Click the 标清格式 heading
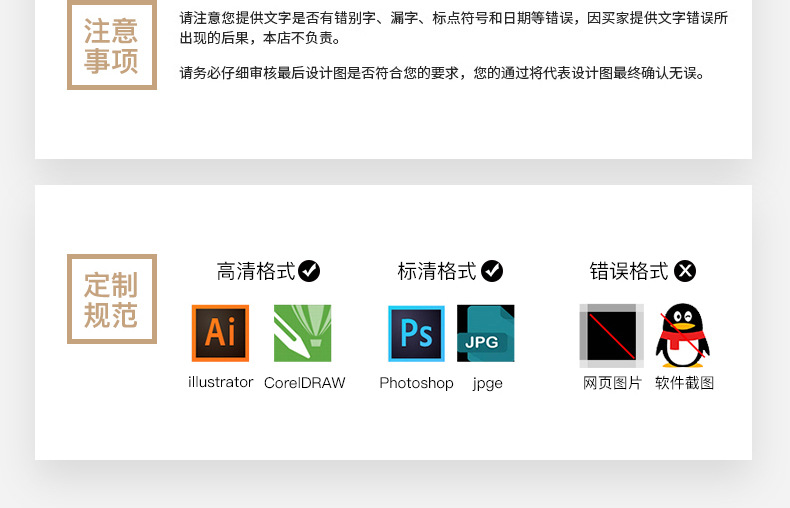The image size is (790, 508). point(437,271)
